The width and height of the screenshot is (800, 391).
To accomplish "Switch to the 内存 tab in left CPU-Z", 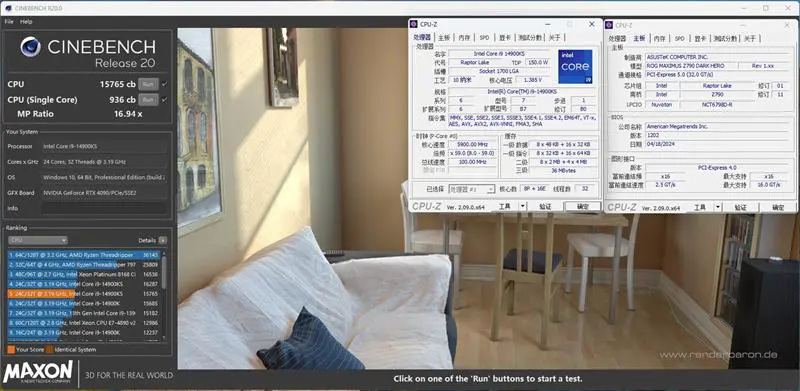I will click(464, 38).
